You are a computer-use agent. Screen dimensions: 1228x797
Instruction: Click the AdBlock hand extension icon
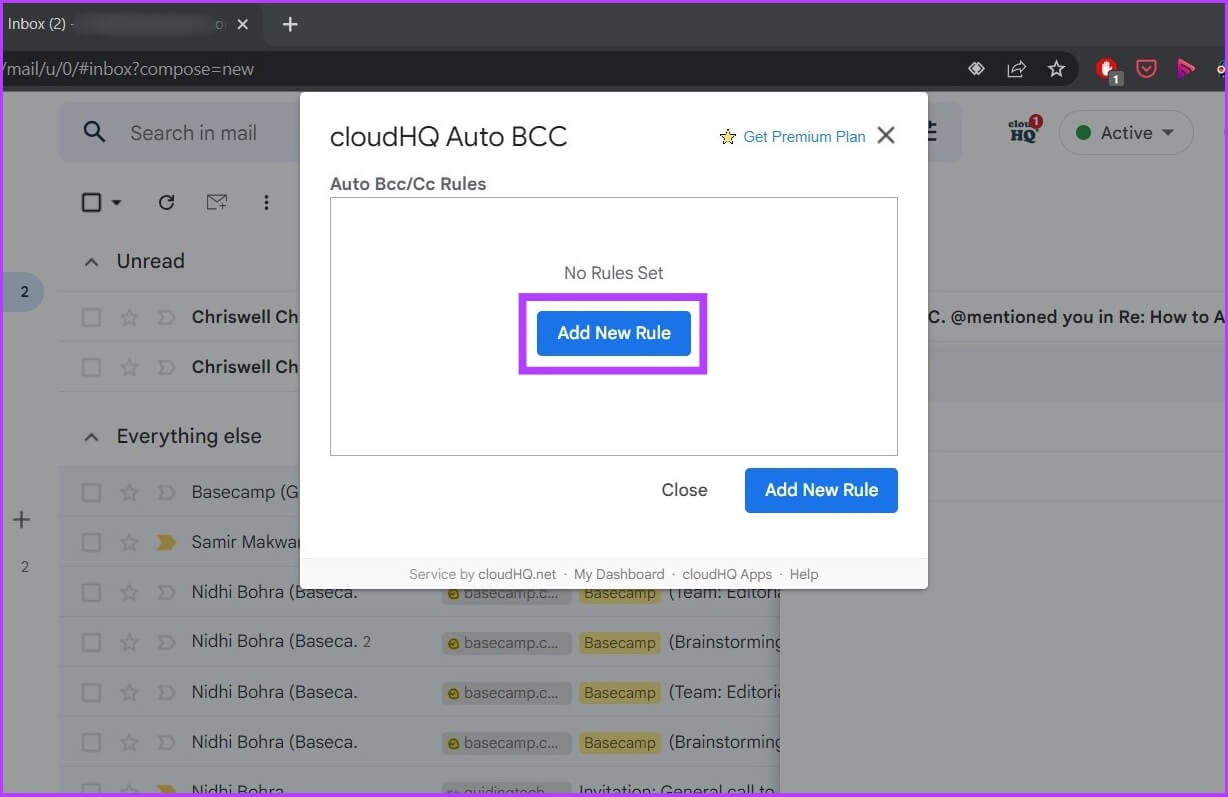coord(1108,69)
